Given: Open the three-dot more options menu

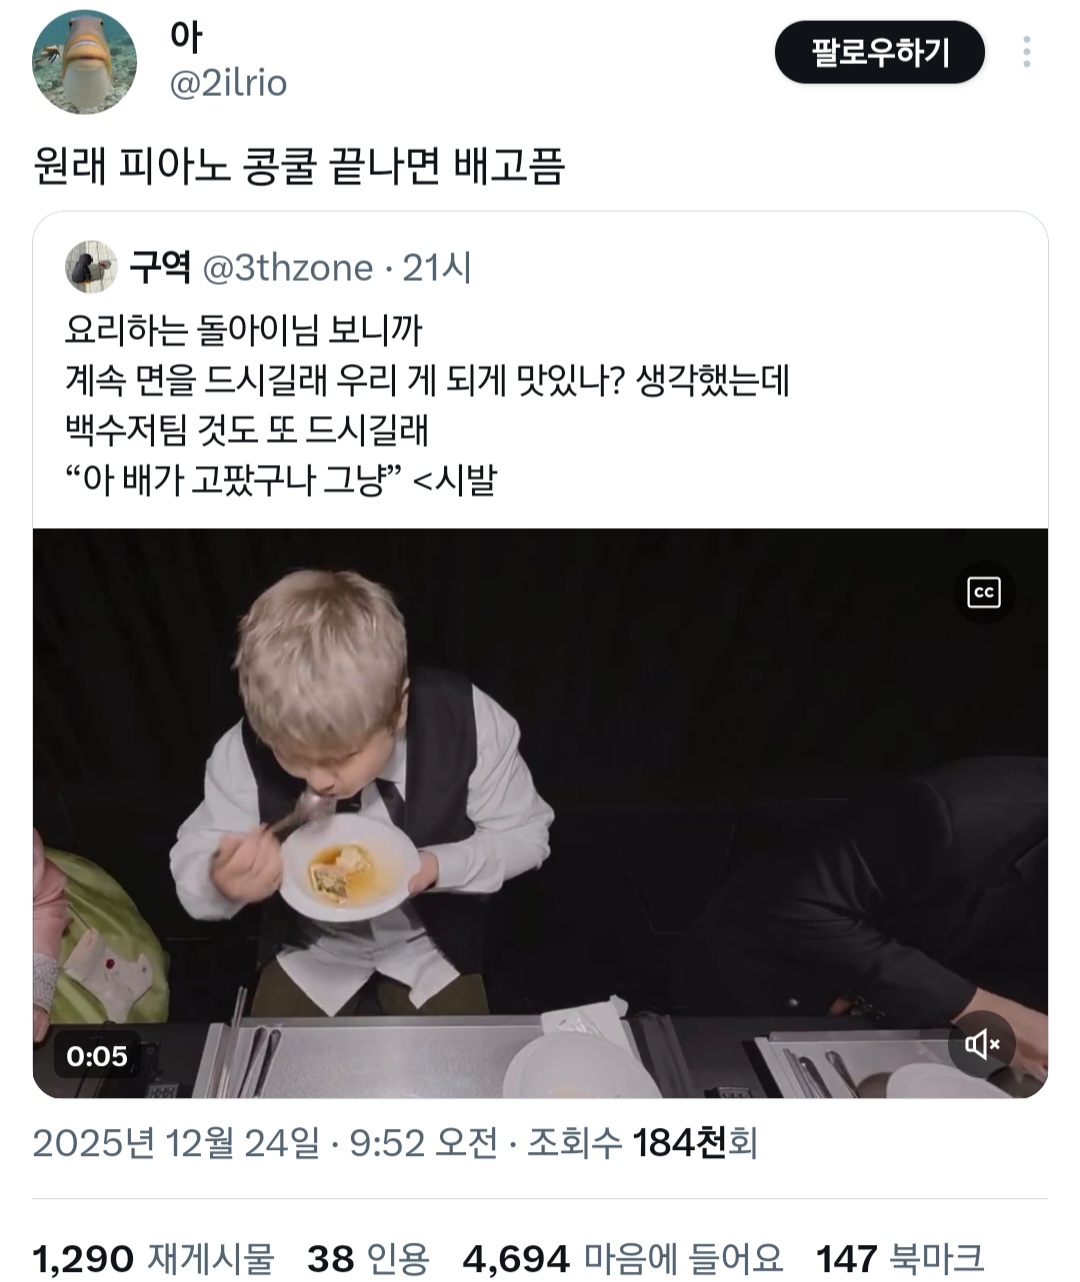Looking at the screenshot, I should click(1027, 52).
